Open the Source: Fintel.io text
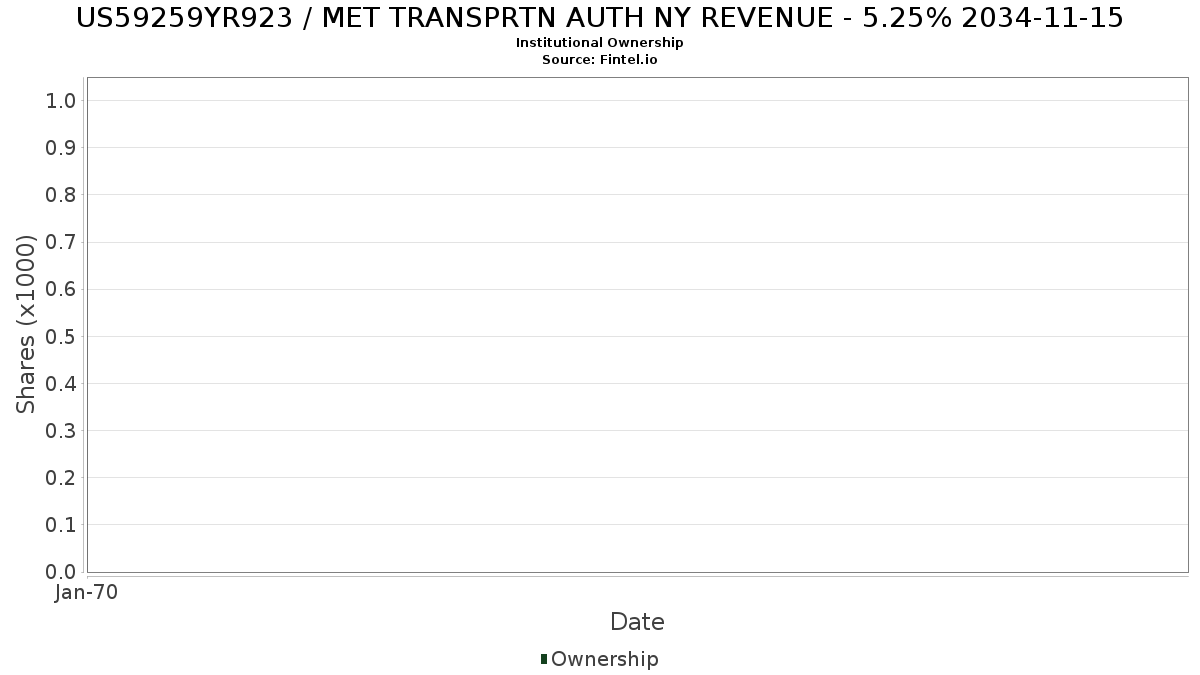 coord(600,60)
